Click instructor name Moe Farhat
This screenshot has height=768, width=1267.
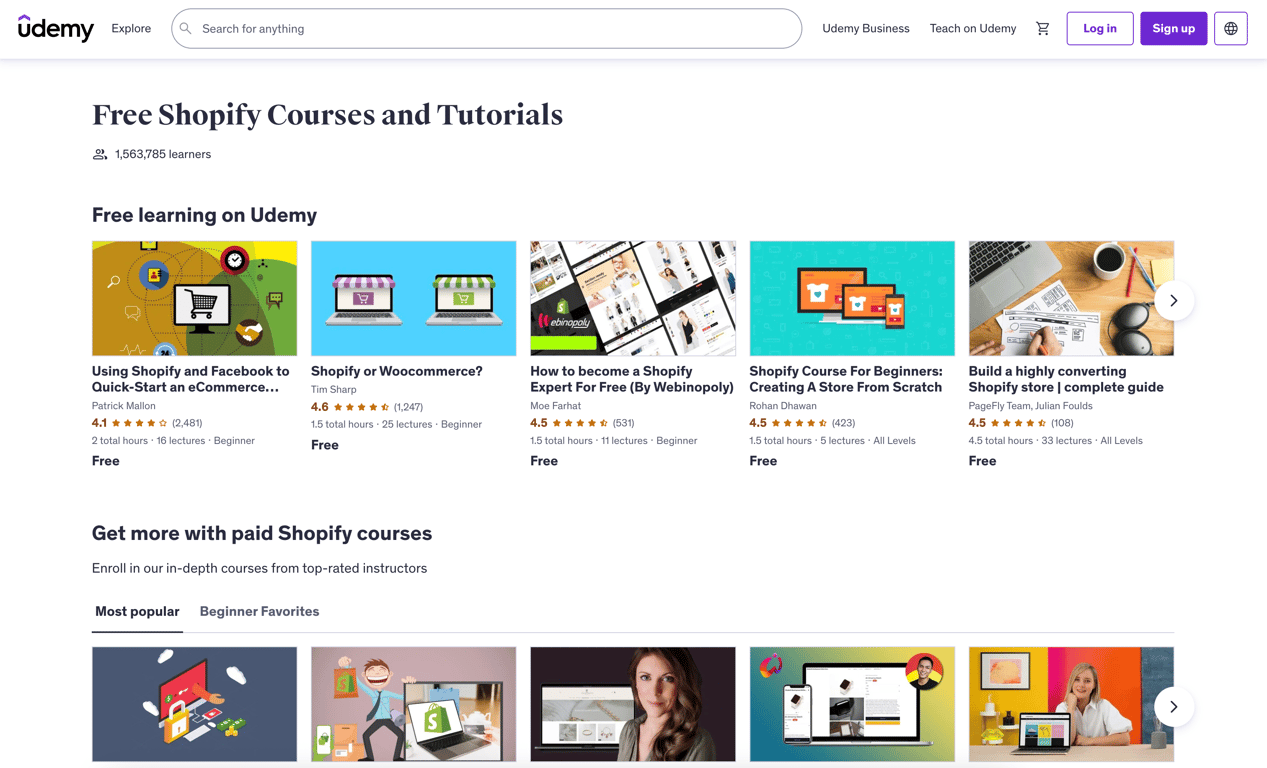tap(553, 406)
